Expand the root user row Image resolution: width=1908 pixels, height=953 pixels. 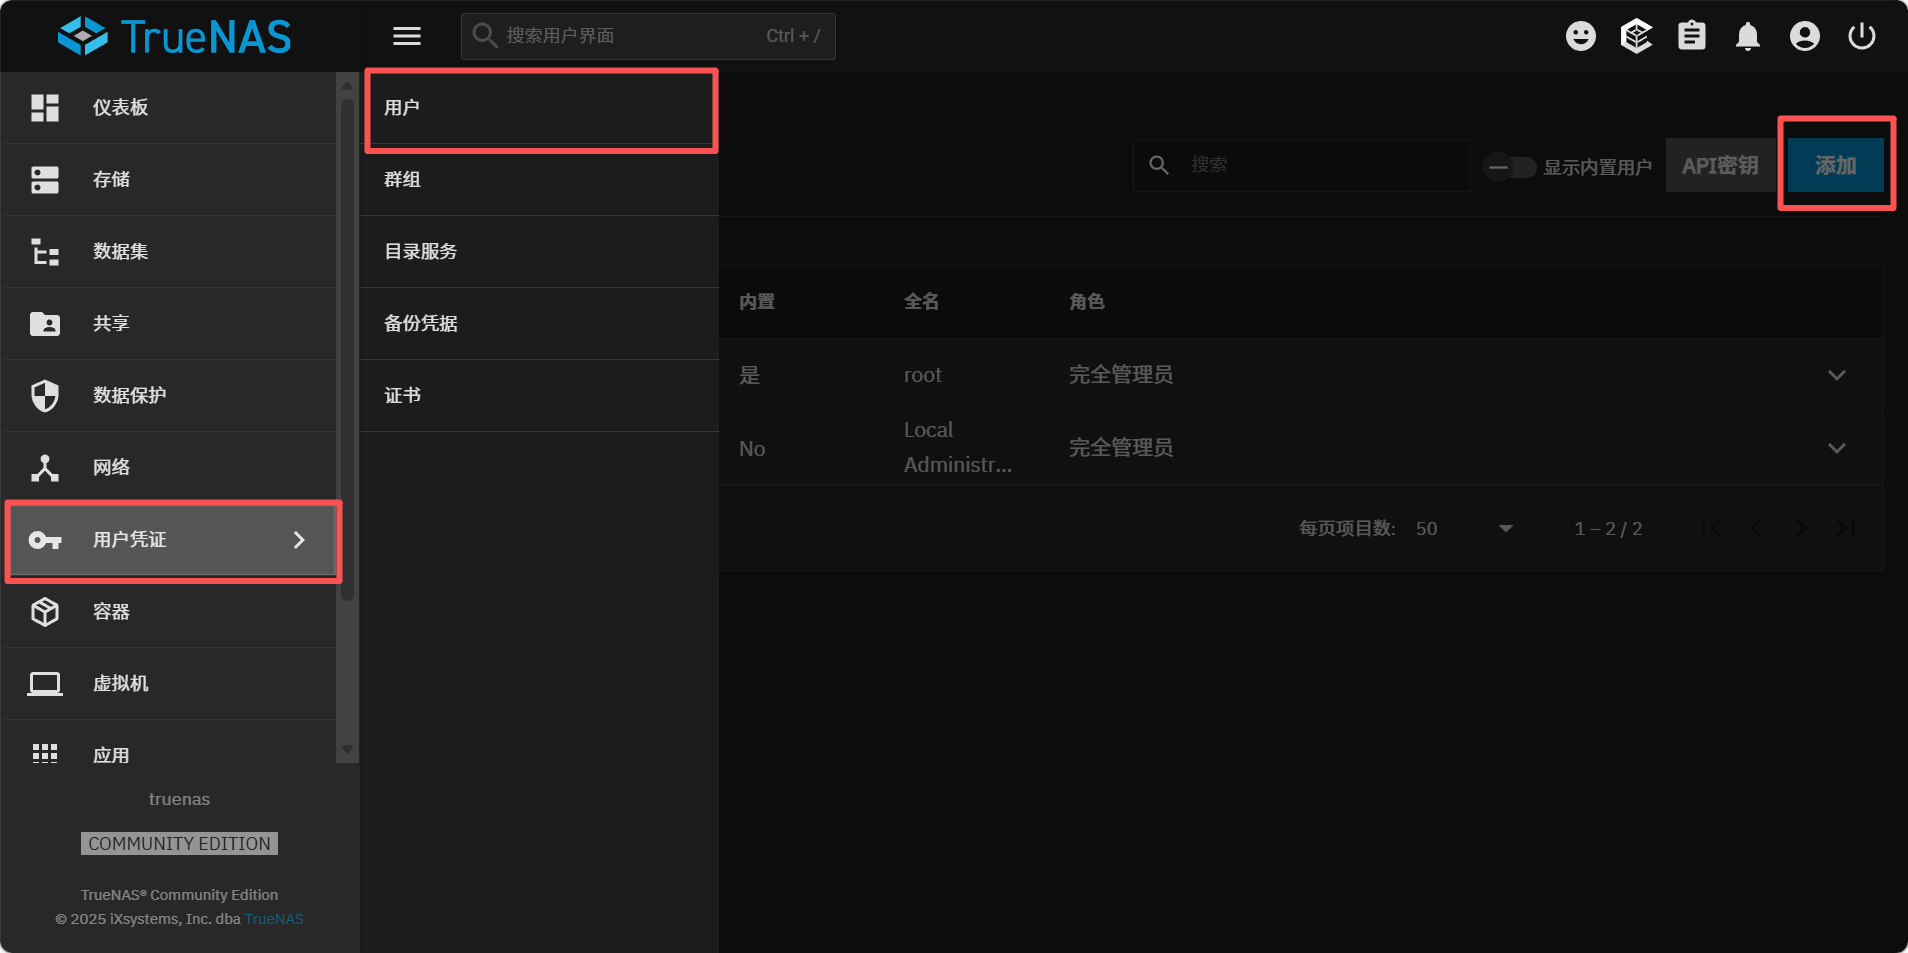coord(1836,375)
